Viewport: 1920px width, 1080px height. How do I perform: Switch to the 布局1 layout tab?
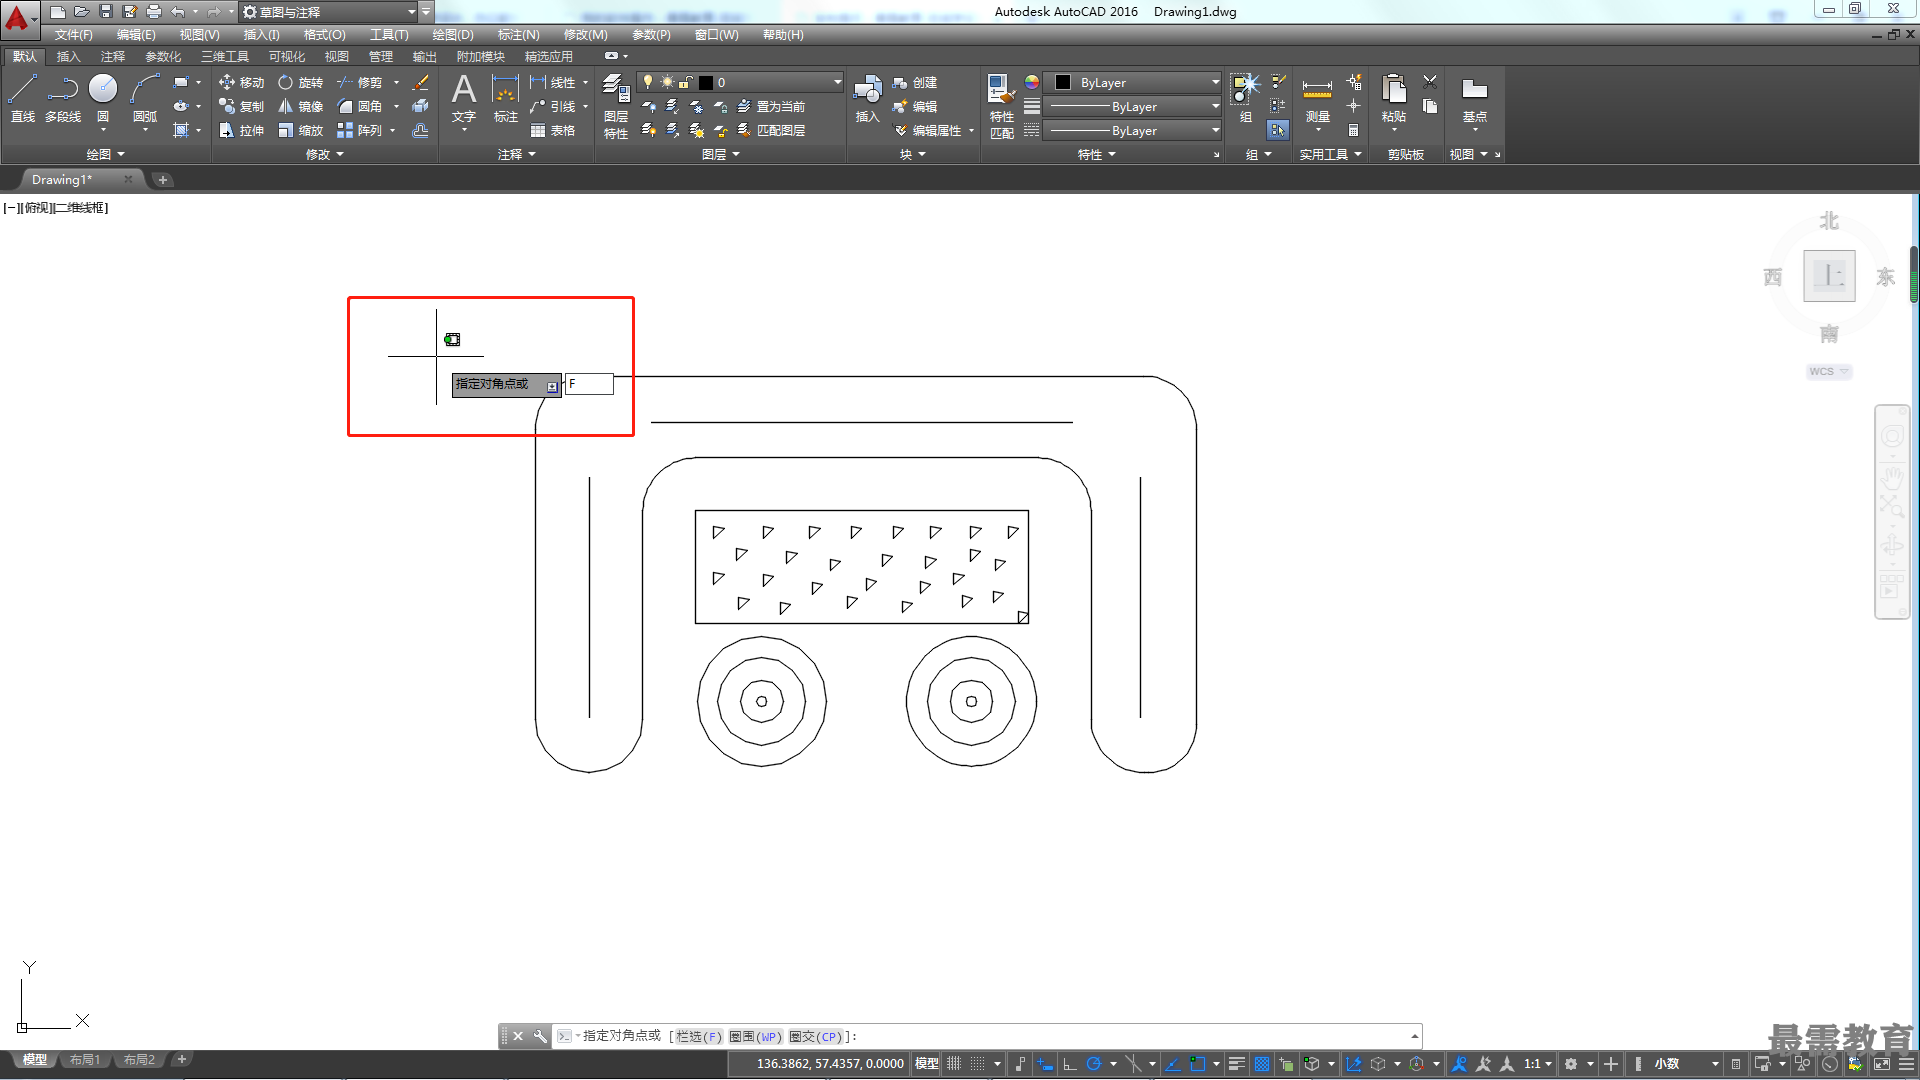[x=85, y=1060]
